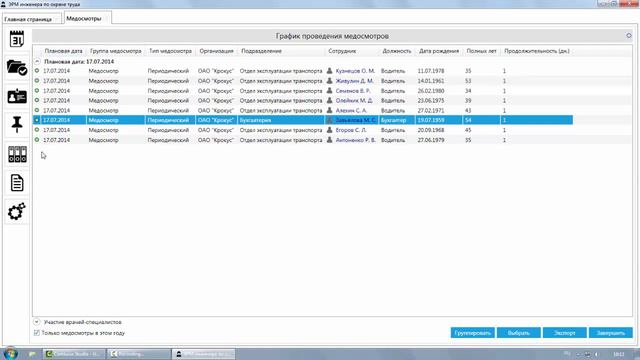Click the person icon beside Семенов В. Р.
Image resolution: width=640 pixels, height=360 pixels.
pyautogui.click(x=329, y=91)
